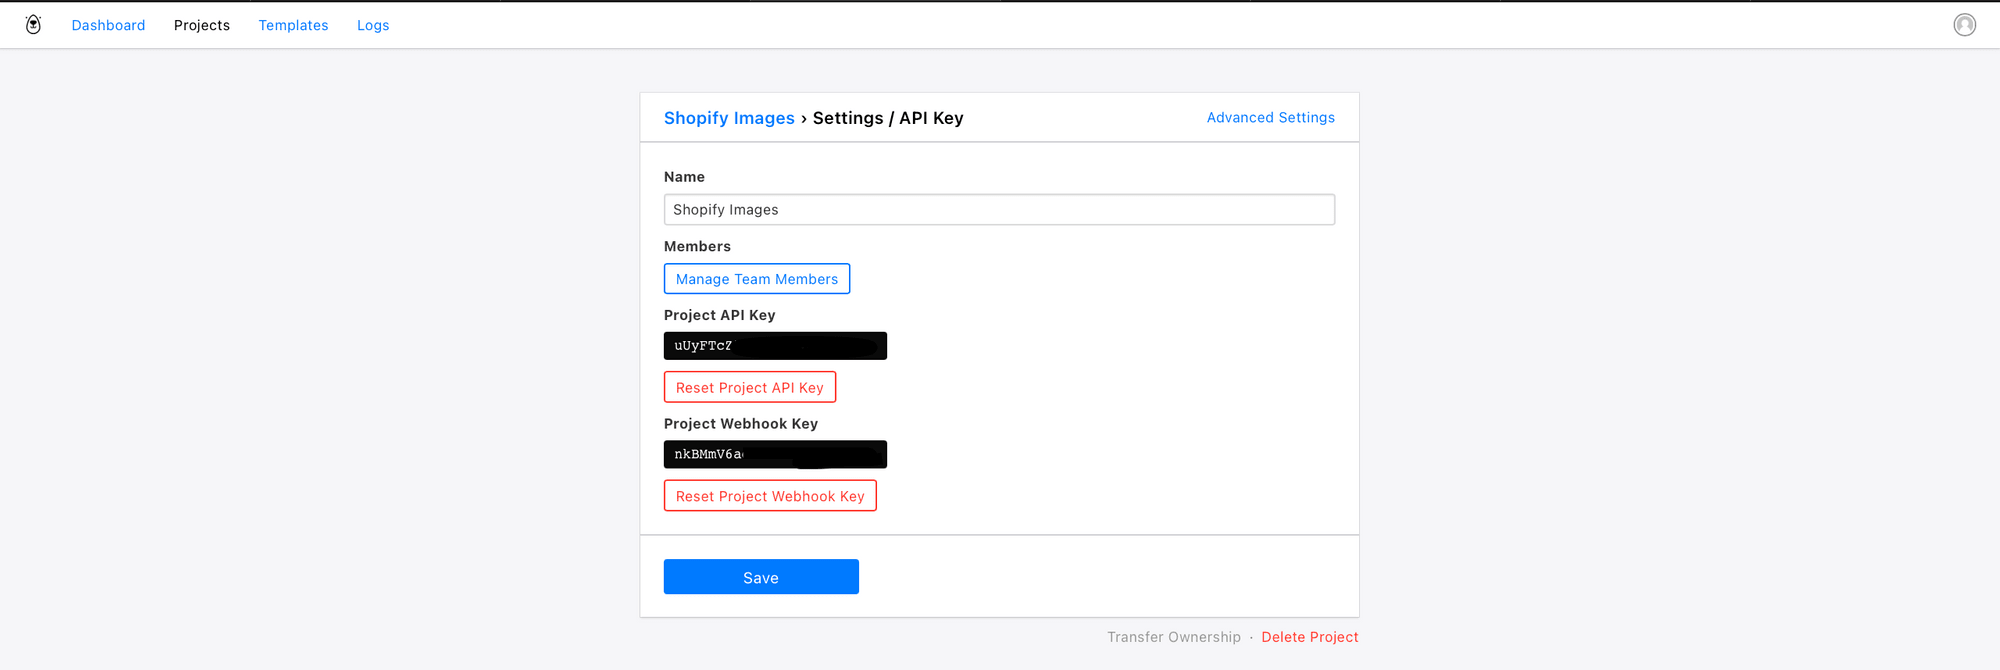The width and height of the screenshot is (2000, 670).
Task: Open Advanced Settings link
Action: point(1270,118)
